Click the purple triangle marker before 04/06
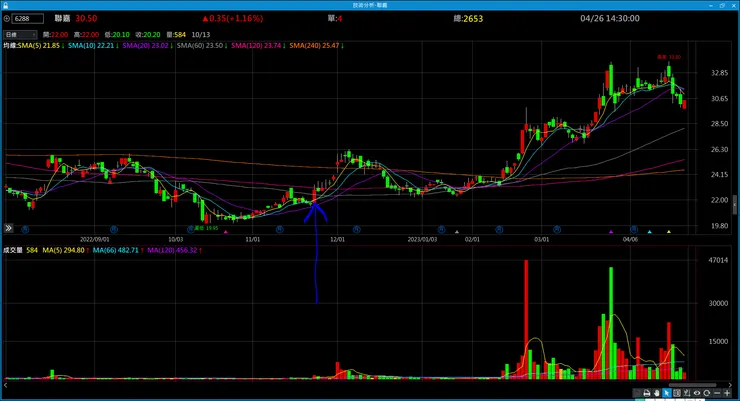 611,232
